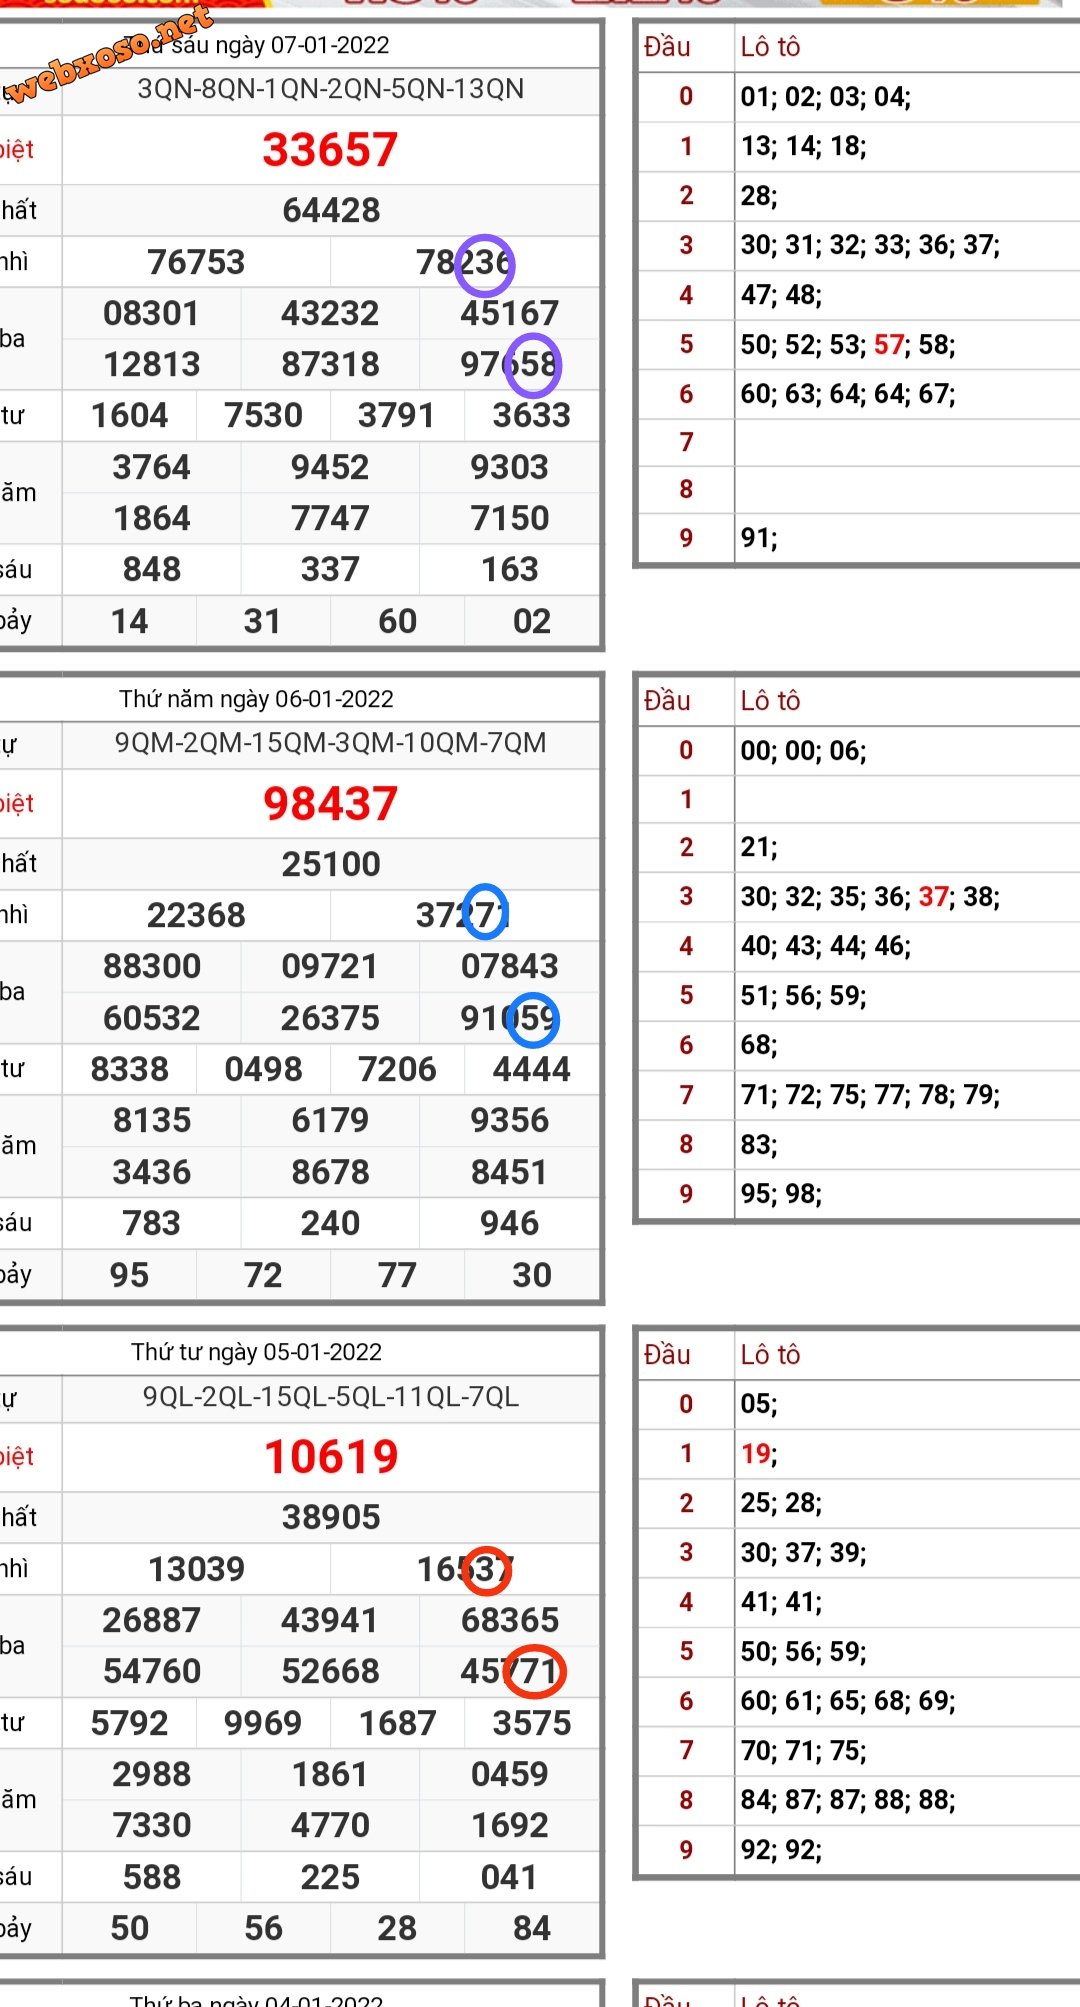The width and height of the screenshot is (1080, 2007).
Task: Click the special prize number 33657
Action: pyautogui.click(x=331, y=150)
